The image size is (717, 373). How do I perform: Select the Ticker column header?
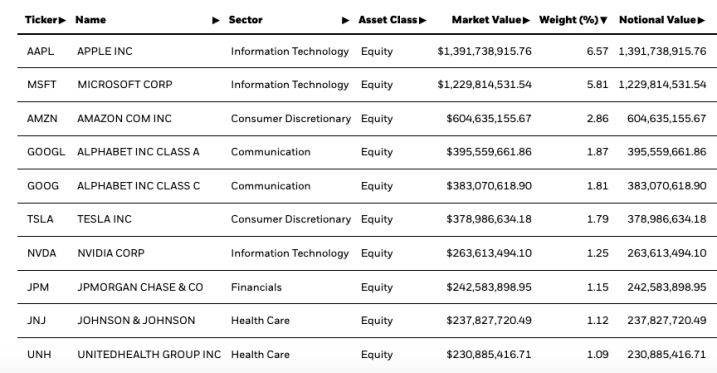point(42,20)
